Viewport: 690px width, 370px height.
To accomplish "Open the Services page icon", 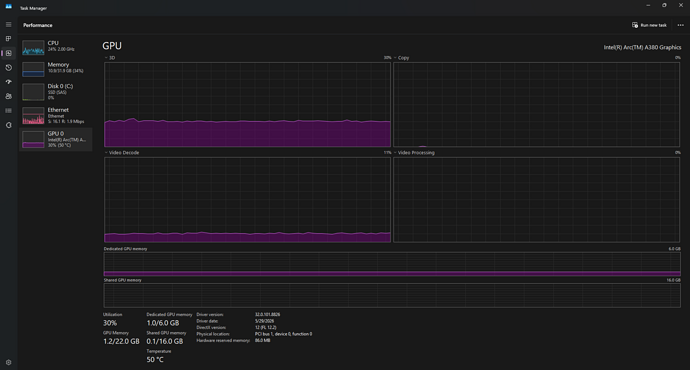I will point(8,125).
